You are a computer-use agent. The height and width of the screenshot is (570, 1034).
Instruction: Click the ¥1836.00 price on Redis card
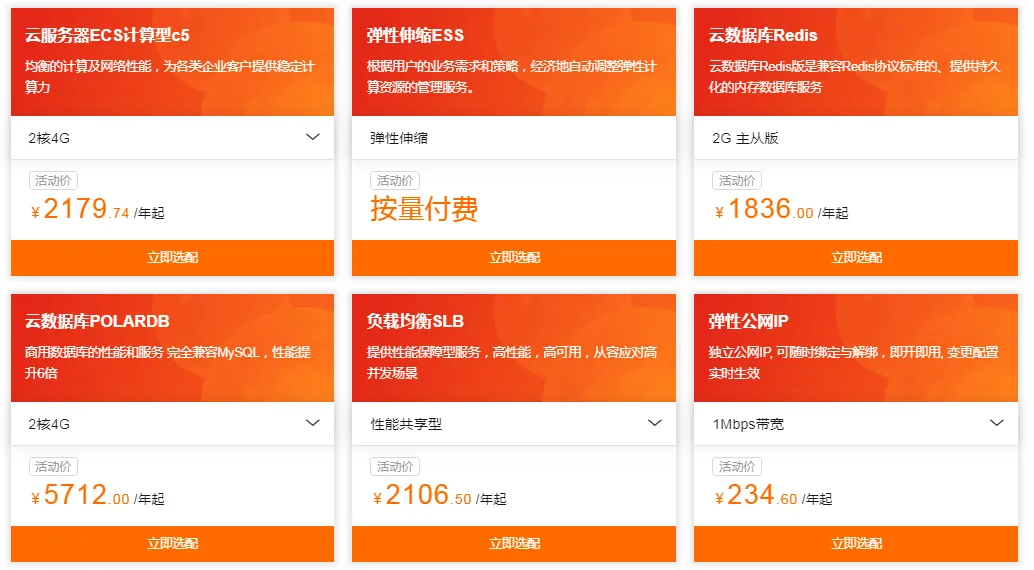(x=782, y=209)
